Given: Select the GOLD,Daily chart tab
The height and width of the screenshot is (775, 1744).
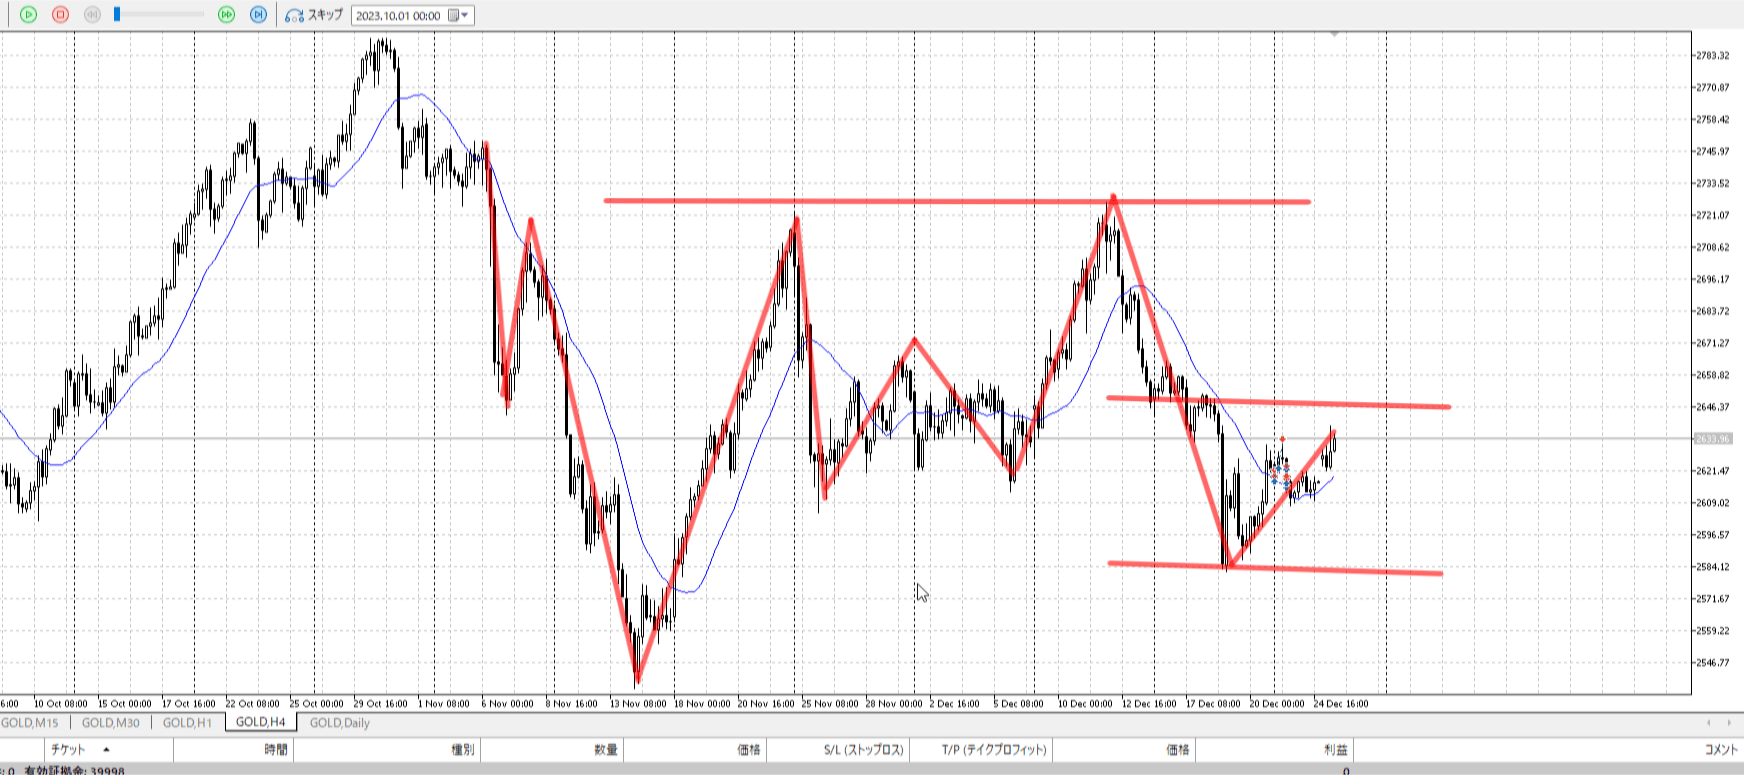Looking at the screenshot, I should pos(339,722).
